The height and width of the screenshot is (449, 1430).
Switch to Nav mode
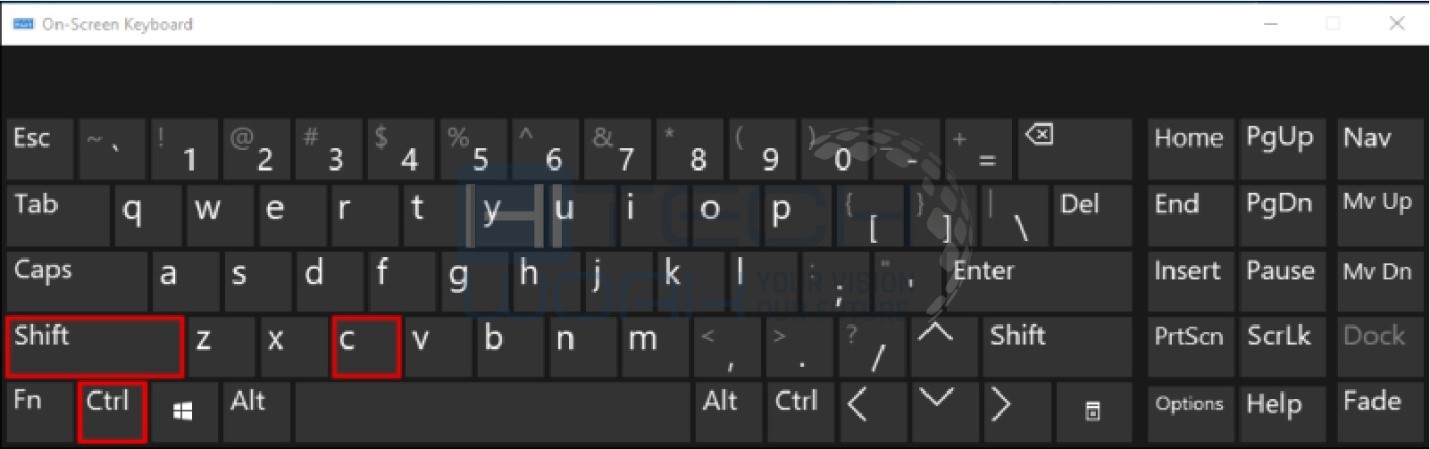click(1377, 149)
